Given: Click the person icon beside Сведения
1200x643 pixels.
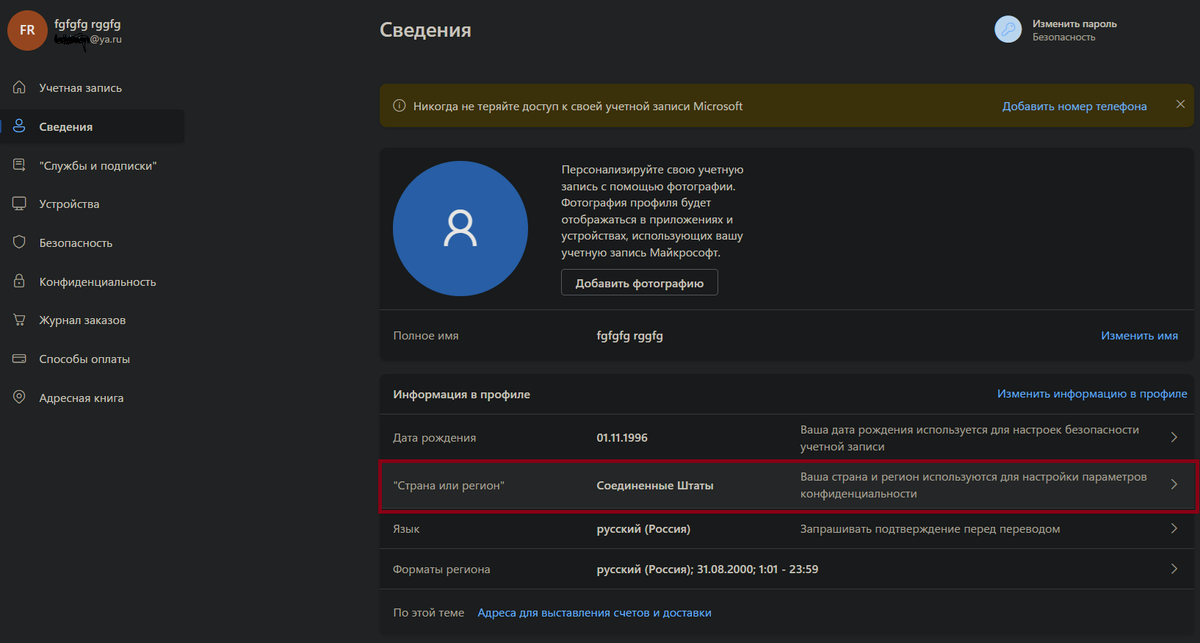Looking at the screenshot, I should pos(19,127).
